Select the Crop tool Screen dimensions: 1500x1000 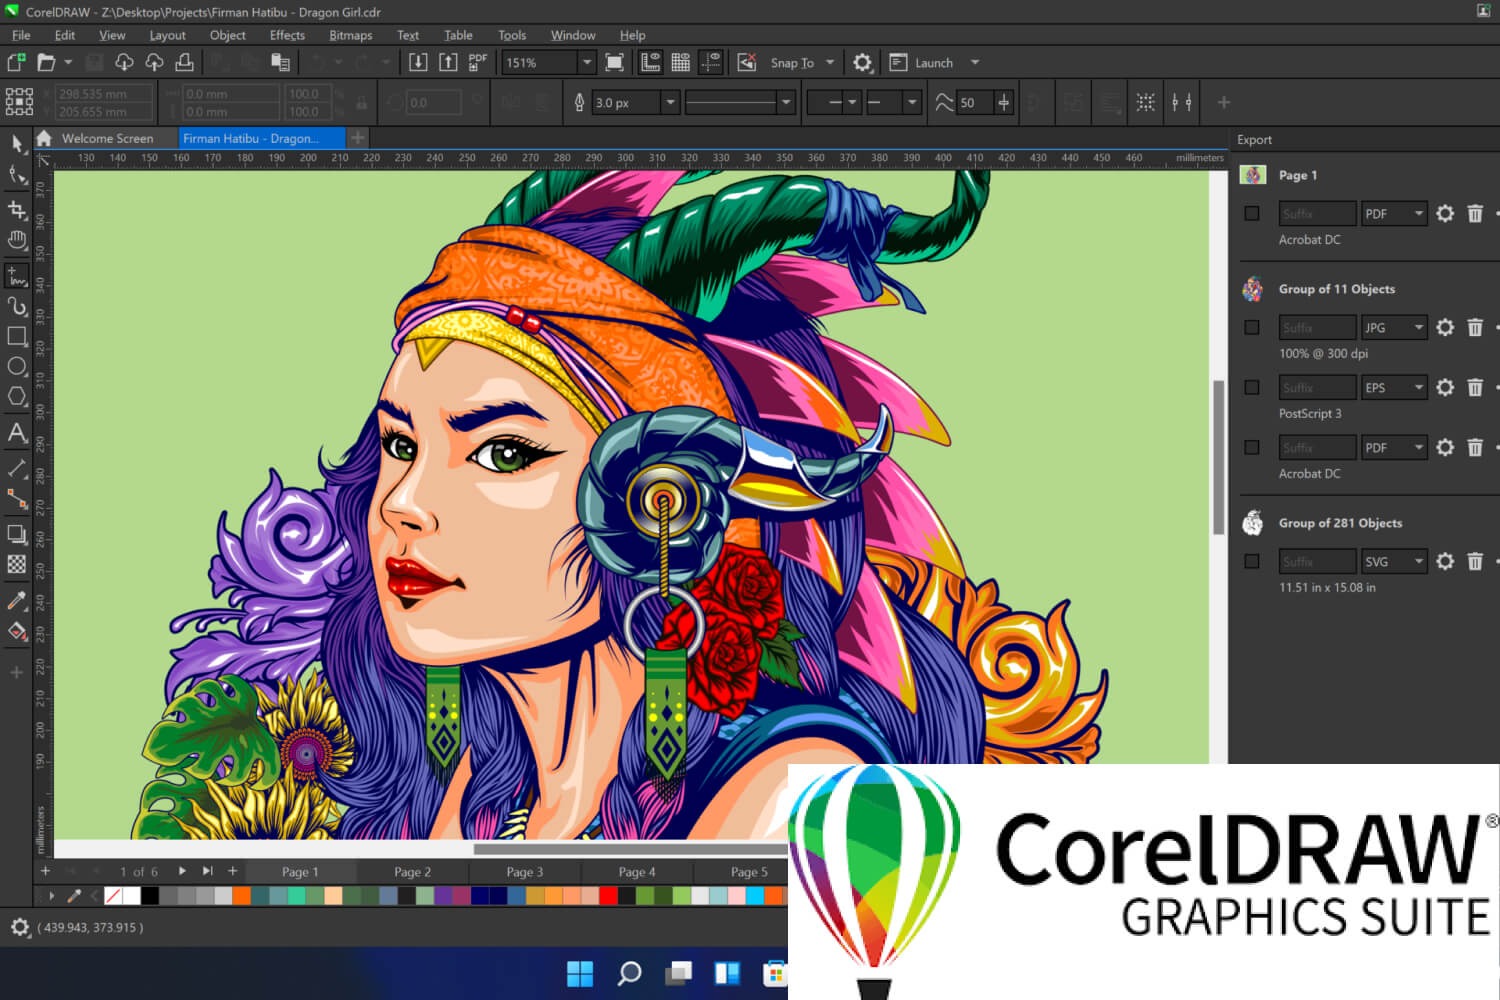point(17,209)
